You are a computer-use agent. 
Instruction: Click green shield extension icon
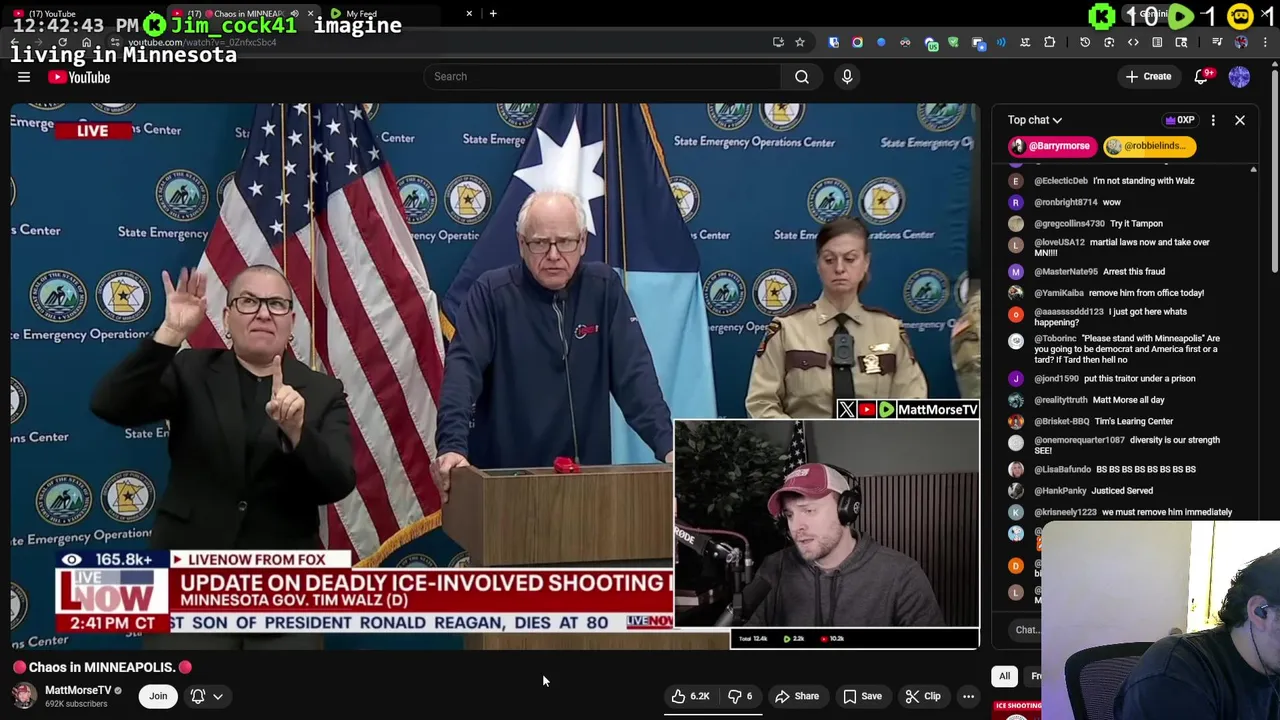[953, 42]
